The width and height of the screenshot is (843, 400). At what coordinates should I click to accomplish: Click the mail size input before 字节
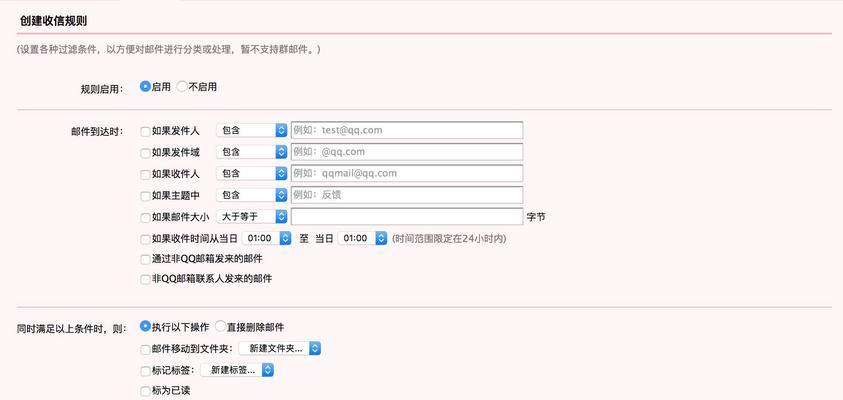(x=407, y=216)
